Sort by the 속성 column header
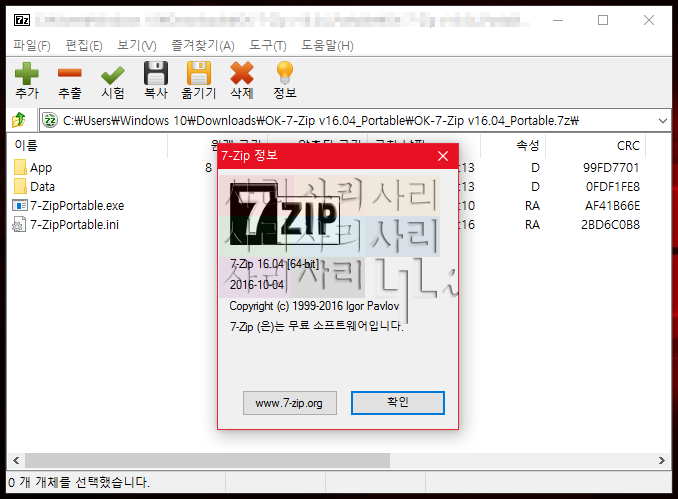 [x=528, y=145]
